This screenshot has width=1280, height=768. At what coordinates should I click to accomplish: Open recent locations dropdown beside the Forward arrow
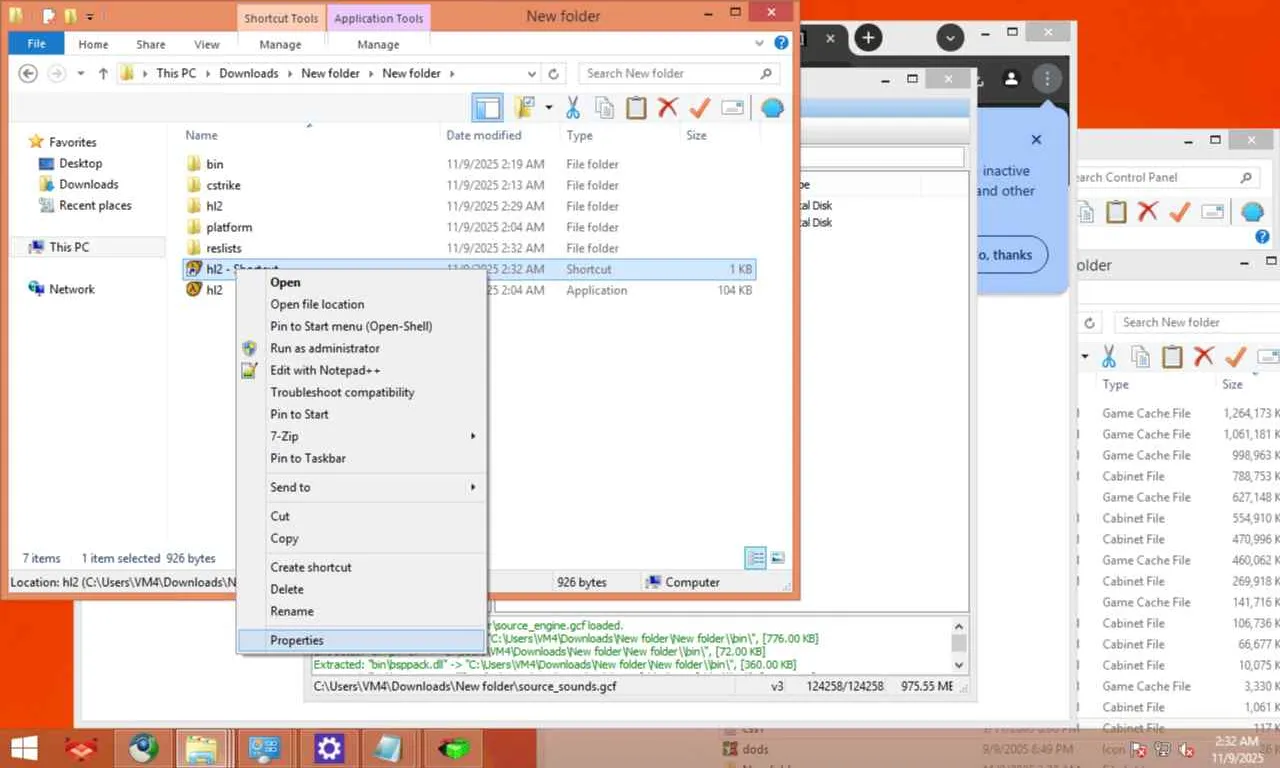[80, 74]
